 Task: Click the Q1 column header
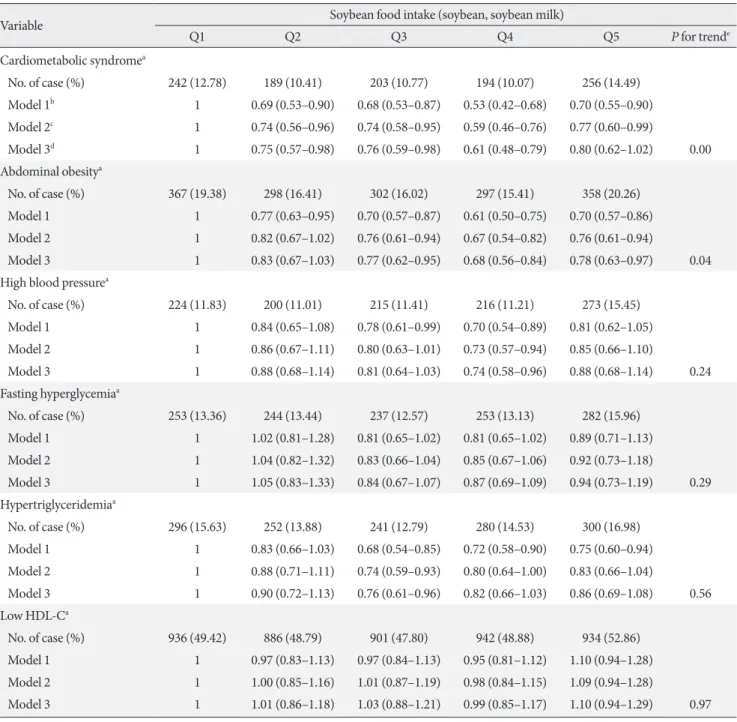[x=197, y=37]
